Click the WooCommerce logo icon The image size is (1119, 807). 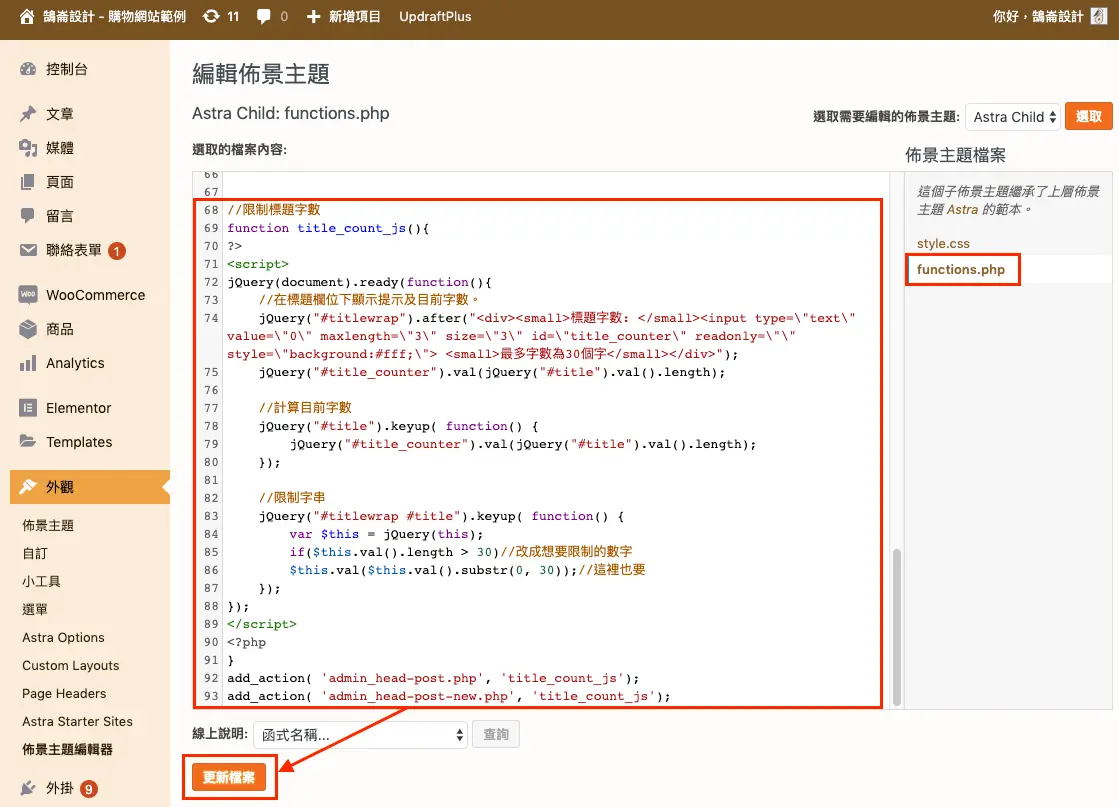coord(28,295)
